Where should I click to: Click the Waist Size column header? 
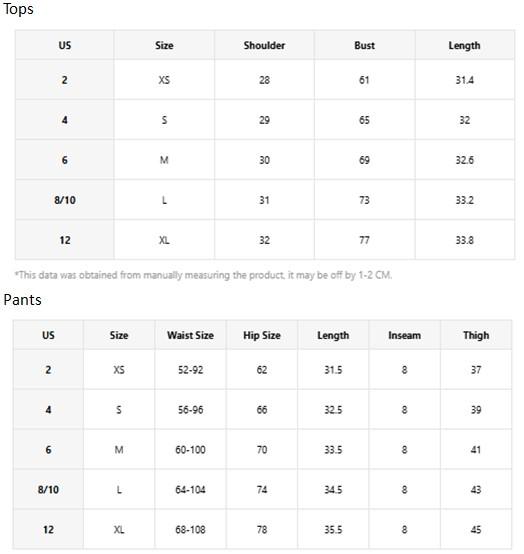[x=190, y=335]
